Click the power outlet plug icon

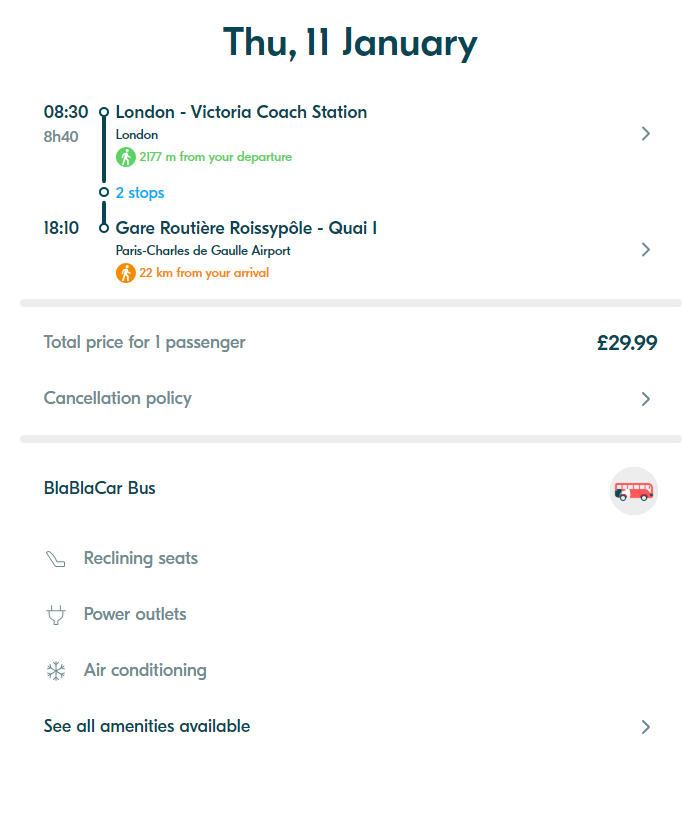point(56,615)
